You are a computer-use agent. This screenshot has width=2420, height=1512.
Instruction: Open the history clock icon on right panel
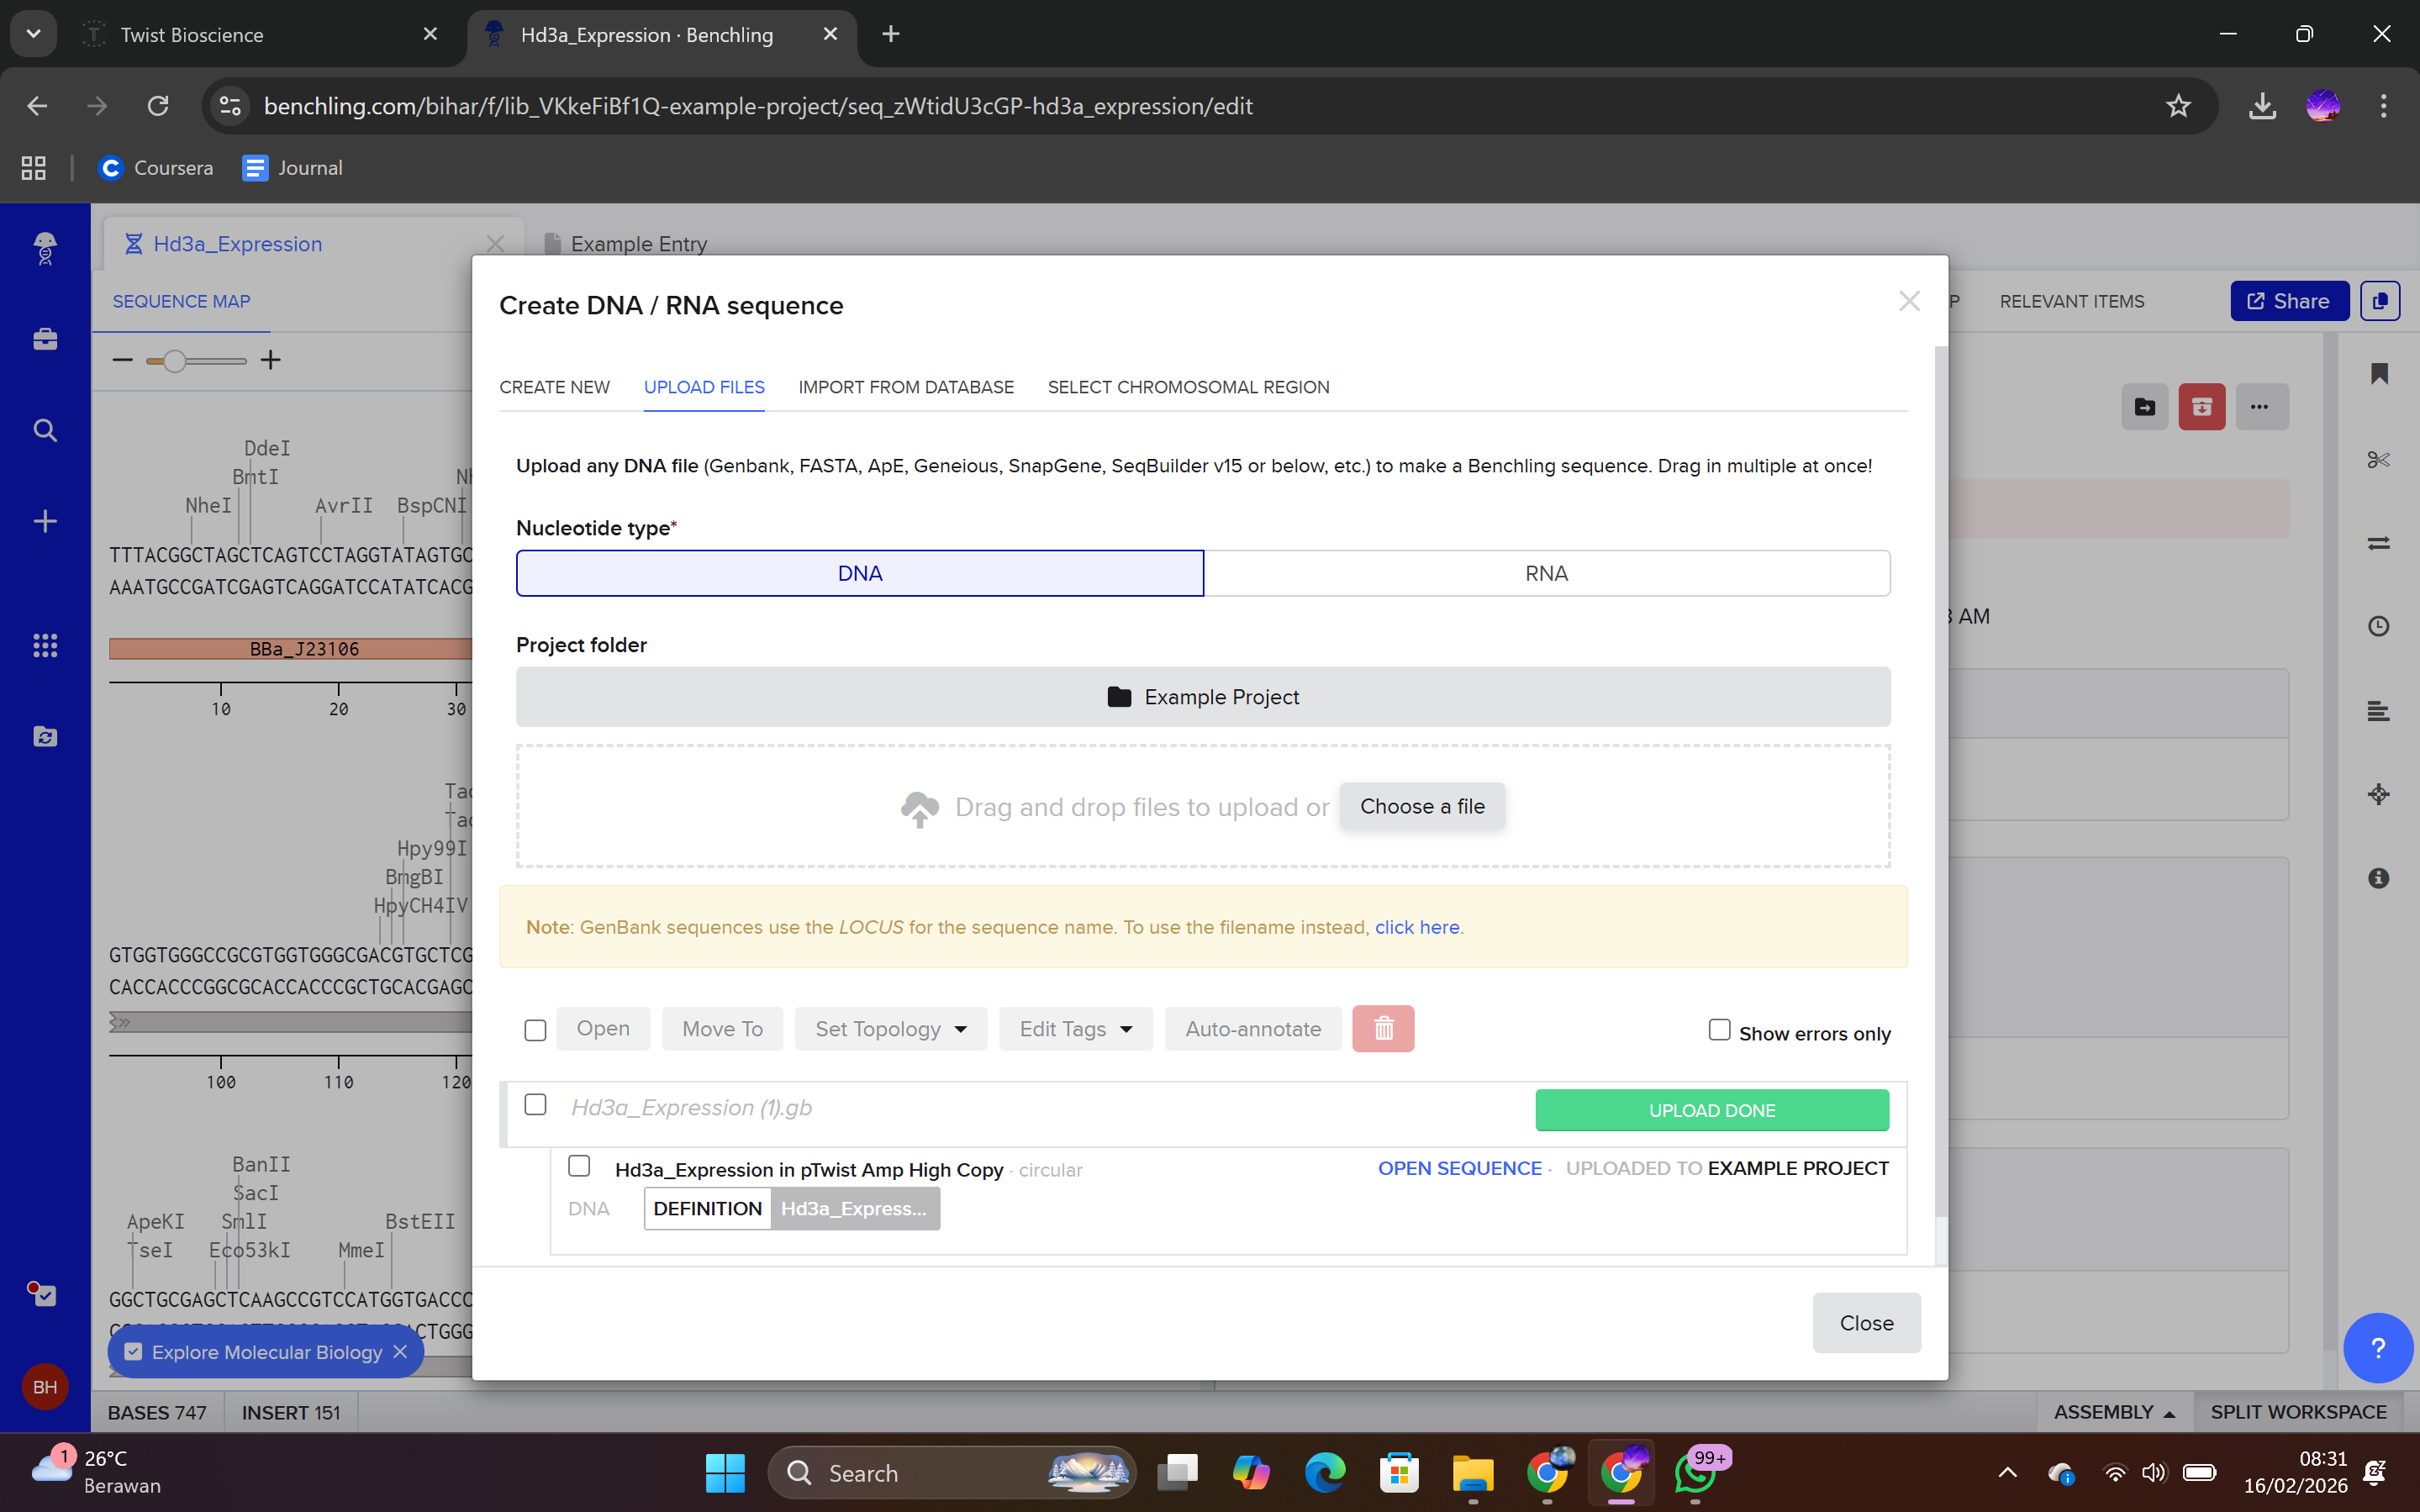2378,626
